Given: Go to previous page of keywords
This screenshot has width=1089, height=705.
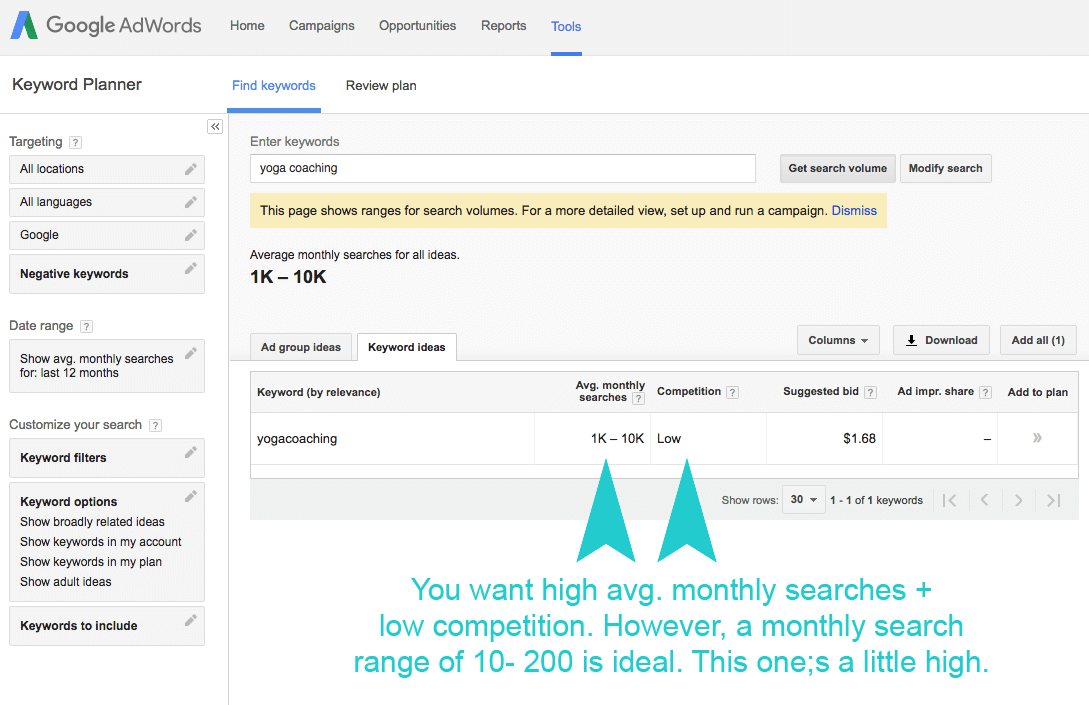Looking at the screenshot, I should point(984,500).
